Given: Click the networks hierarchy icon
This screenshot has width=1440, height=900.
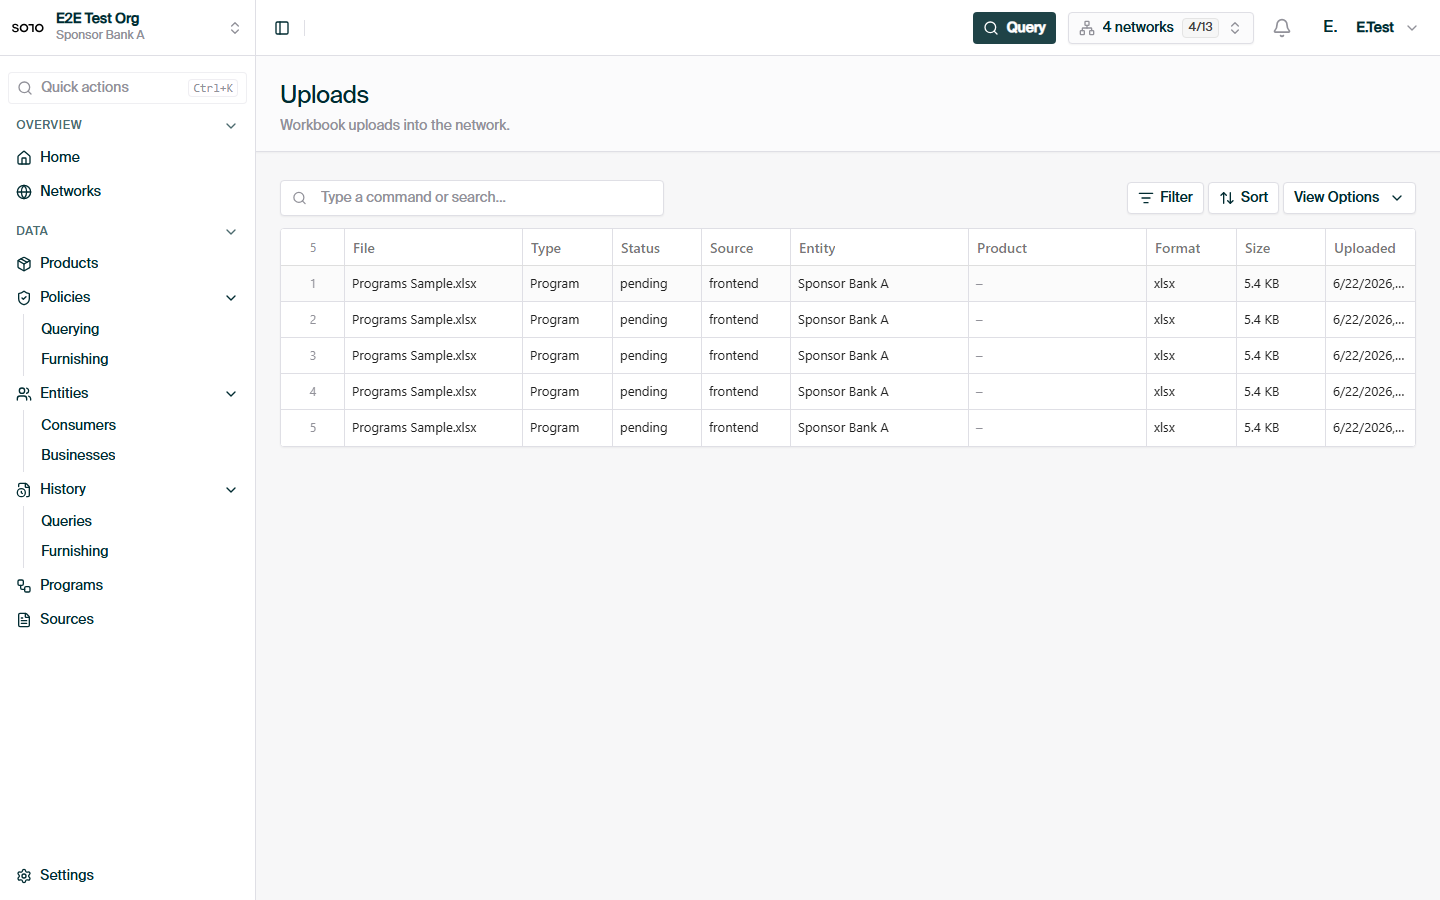Looking at the screenshot, I should point(1087,28).
